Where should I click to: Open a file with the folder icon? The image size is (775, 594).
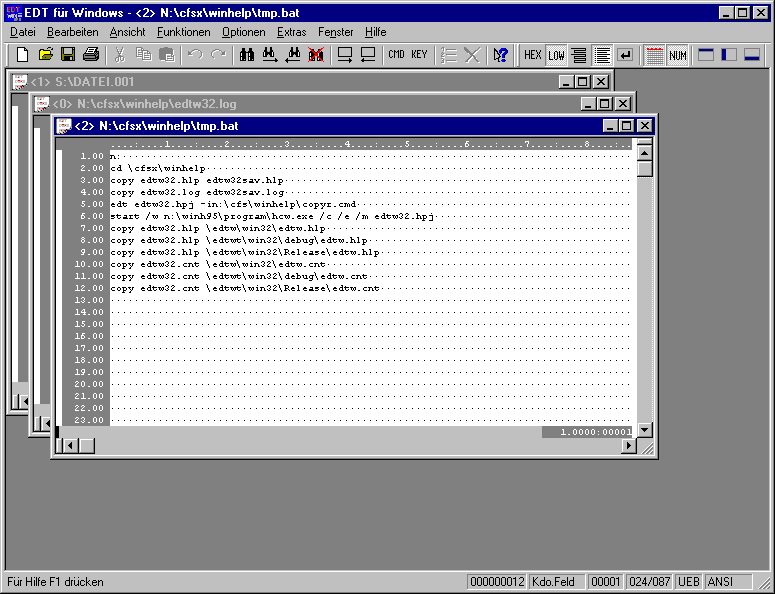[45, 55]
